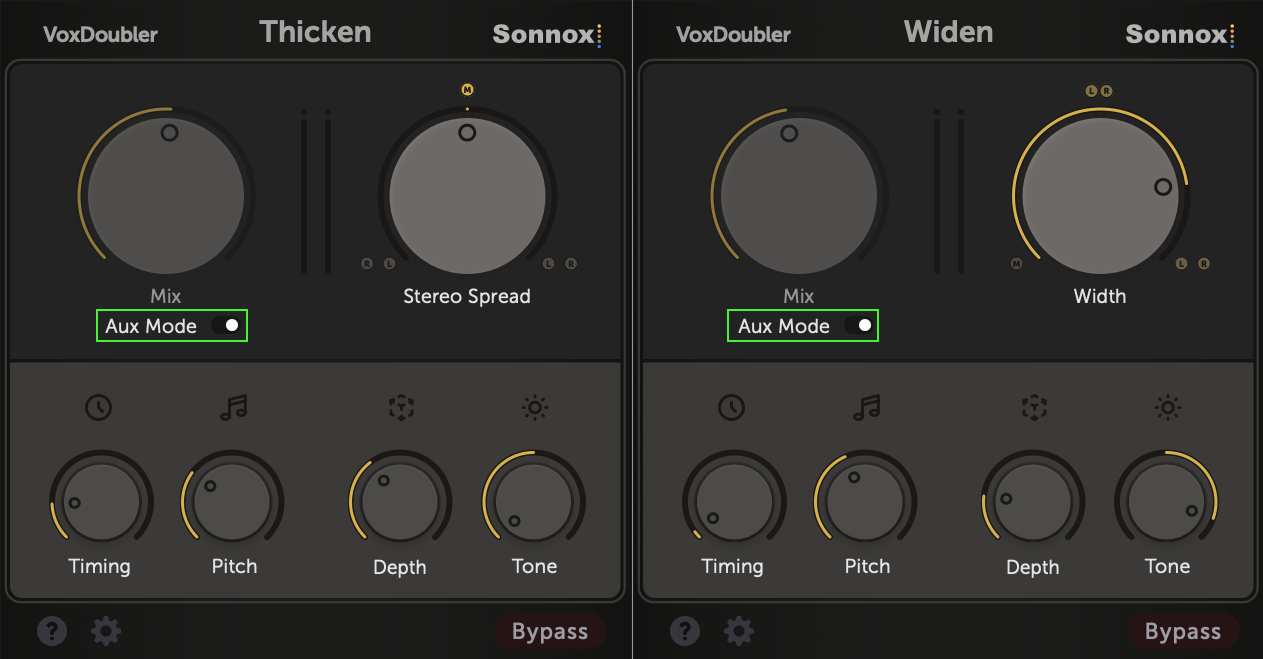
Task: Click the Mix knob in Thicken
Action: pos(166,194)
